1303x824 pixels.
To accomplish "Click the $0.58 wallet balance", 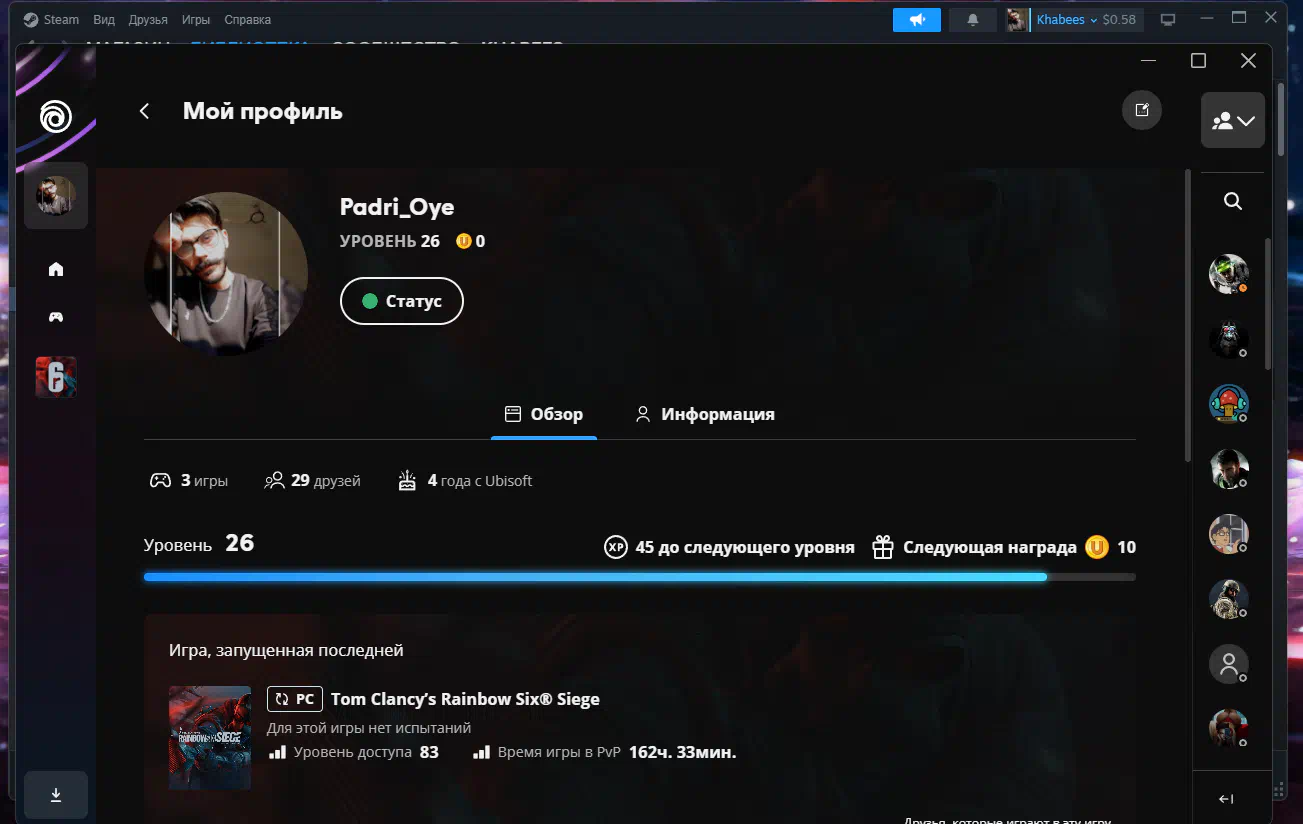I will (1119, 19).
